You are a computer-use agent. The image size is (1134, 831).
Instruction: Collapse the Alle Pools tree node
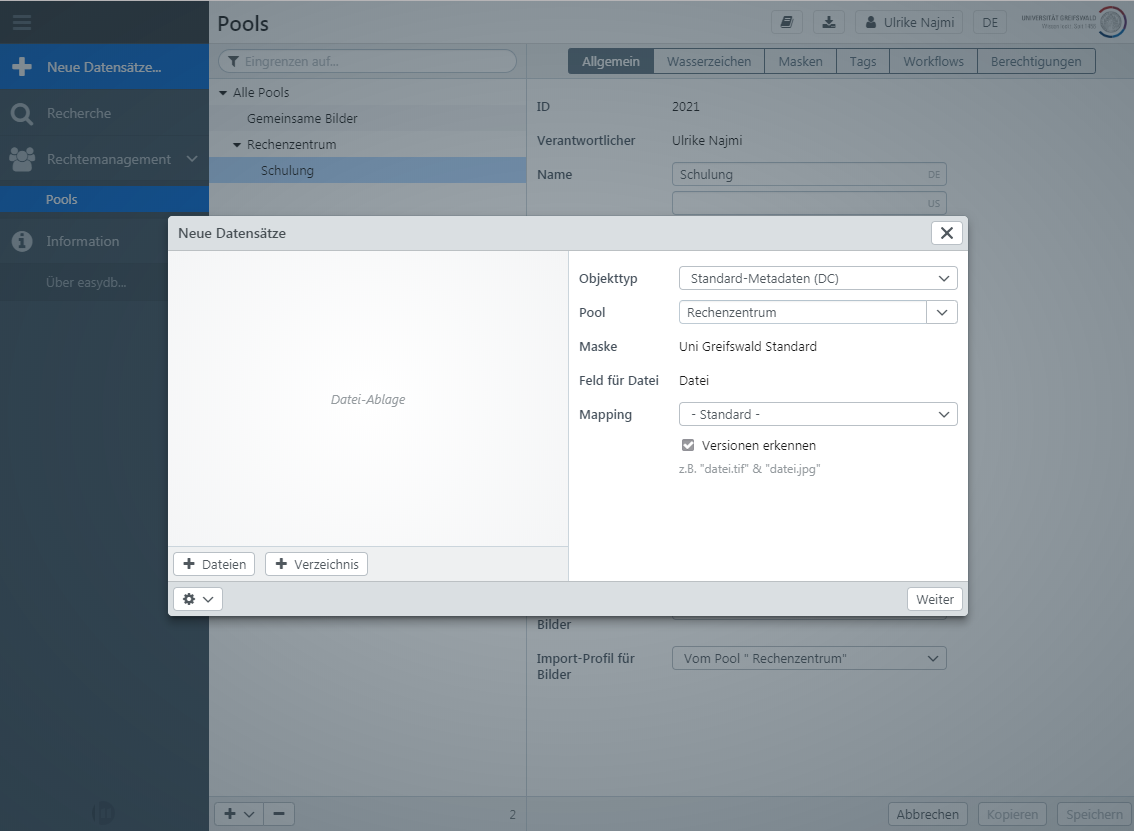(224, 93)
